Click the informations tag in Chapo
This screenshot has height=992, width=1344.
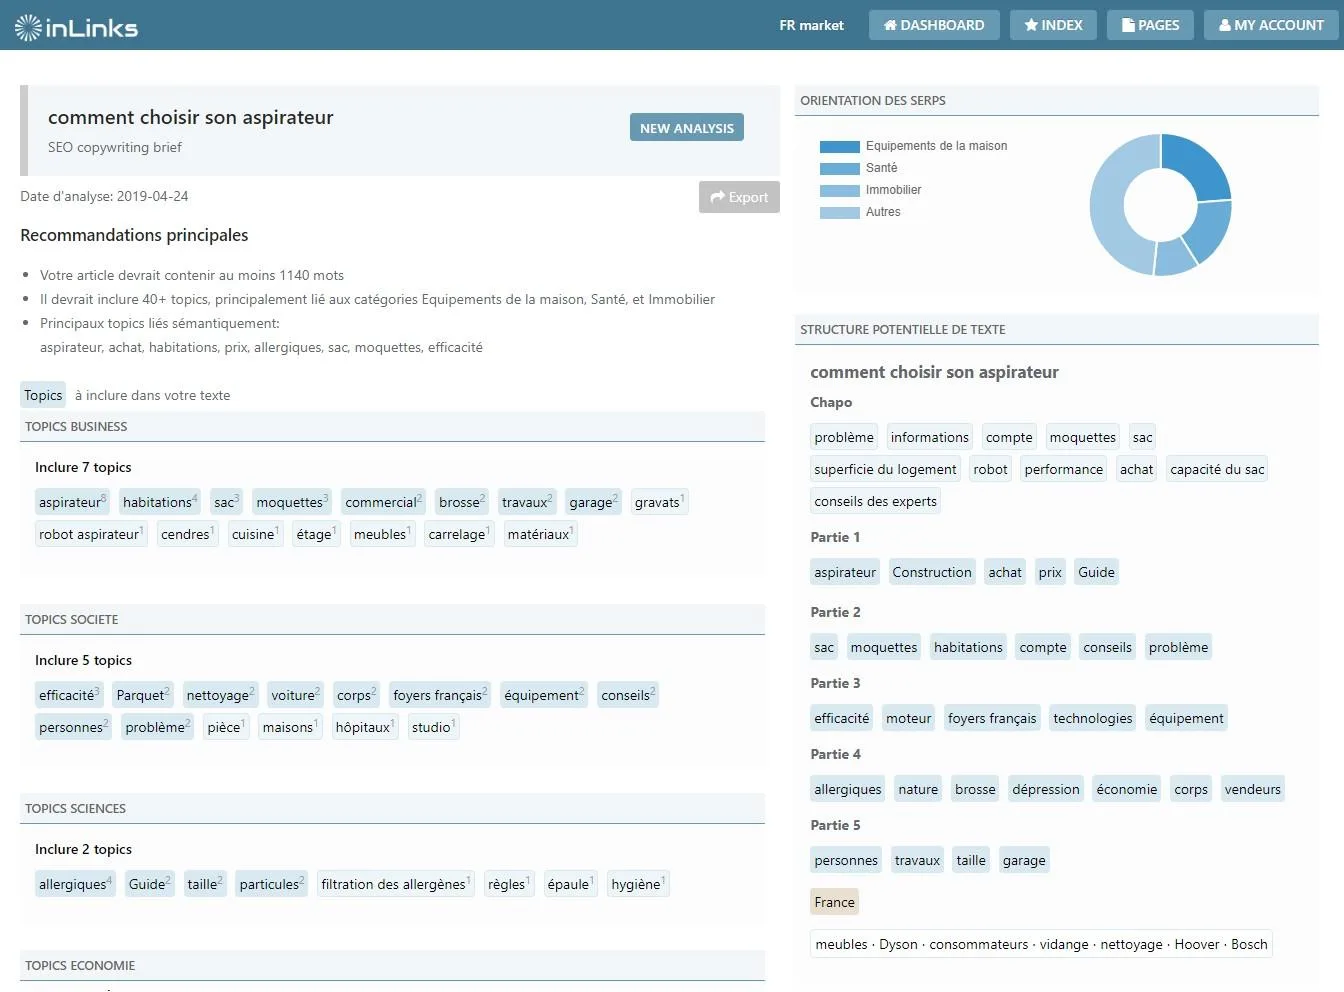click(929, 437)
